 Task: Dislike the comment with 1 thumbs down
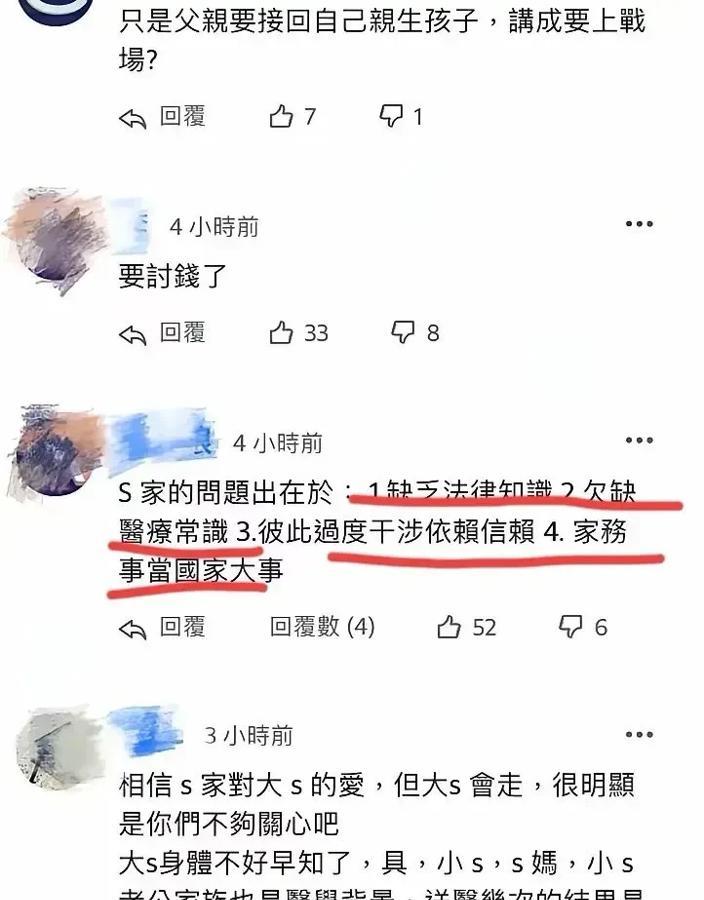point(391,116)
